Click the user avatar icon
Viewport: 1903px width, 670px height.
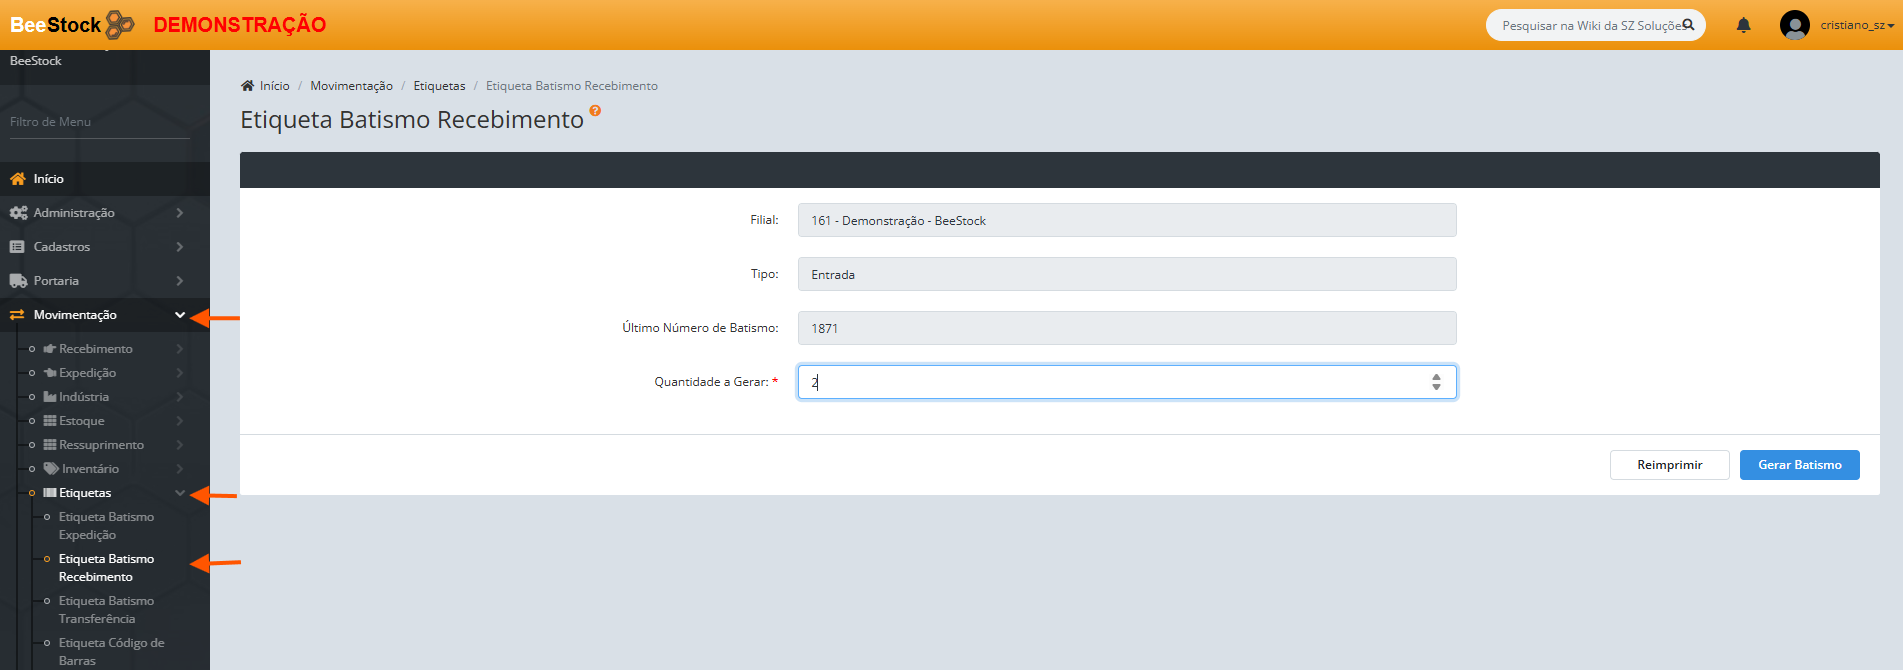click(x=1794, y=25)
